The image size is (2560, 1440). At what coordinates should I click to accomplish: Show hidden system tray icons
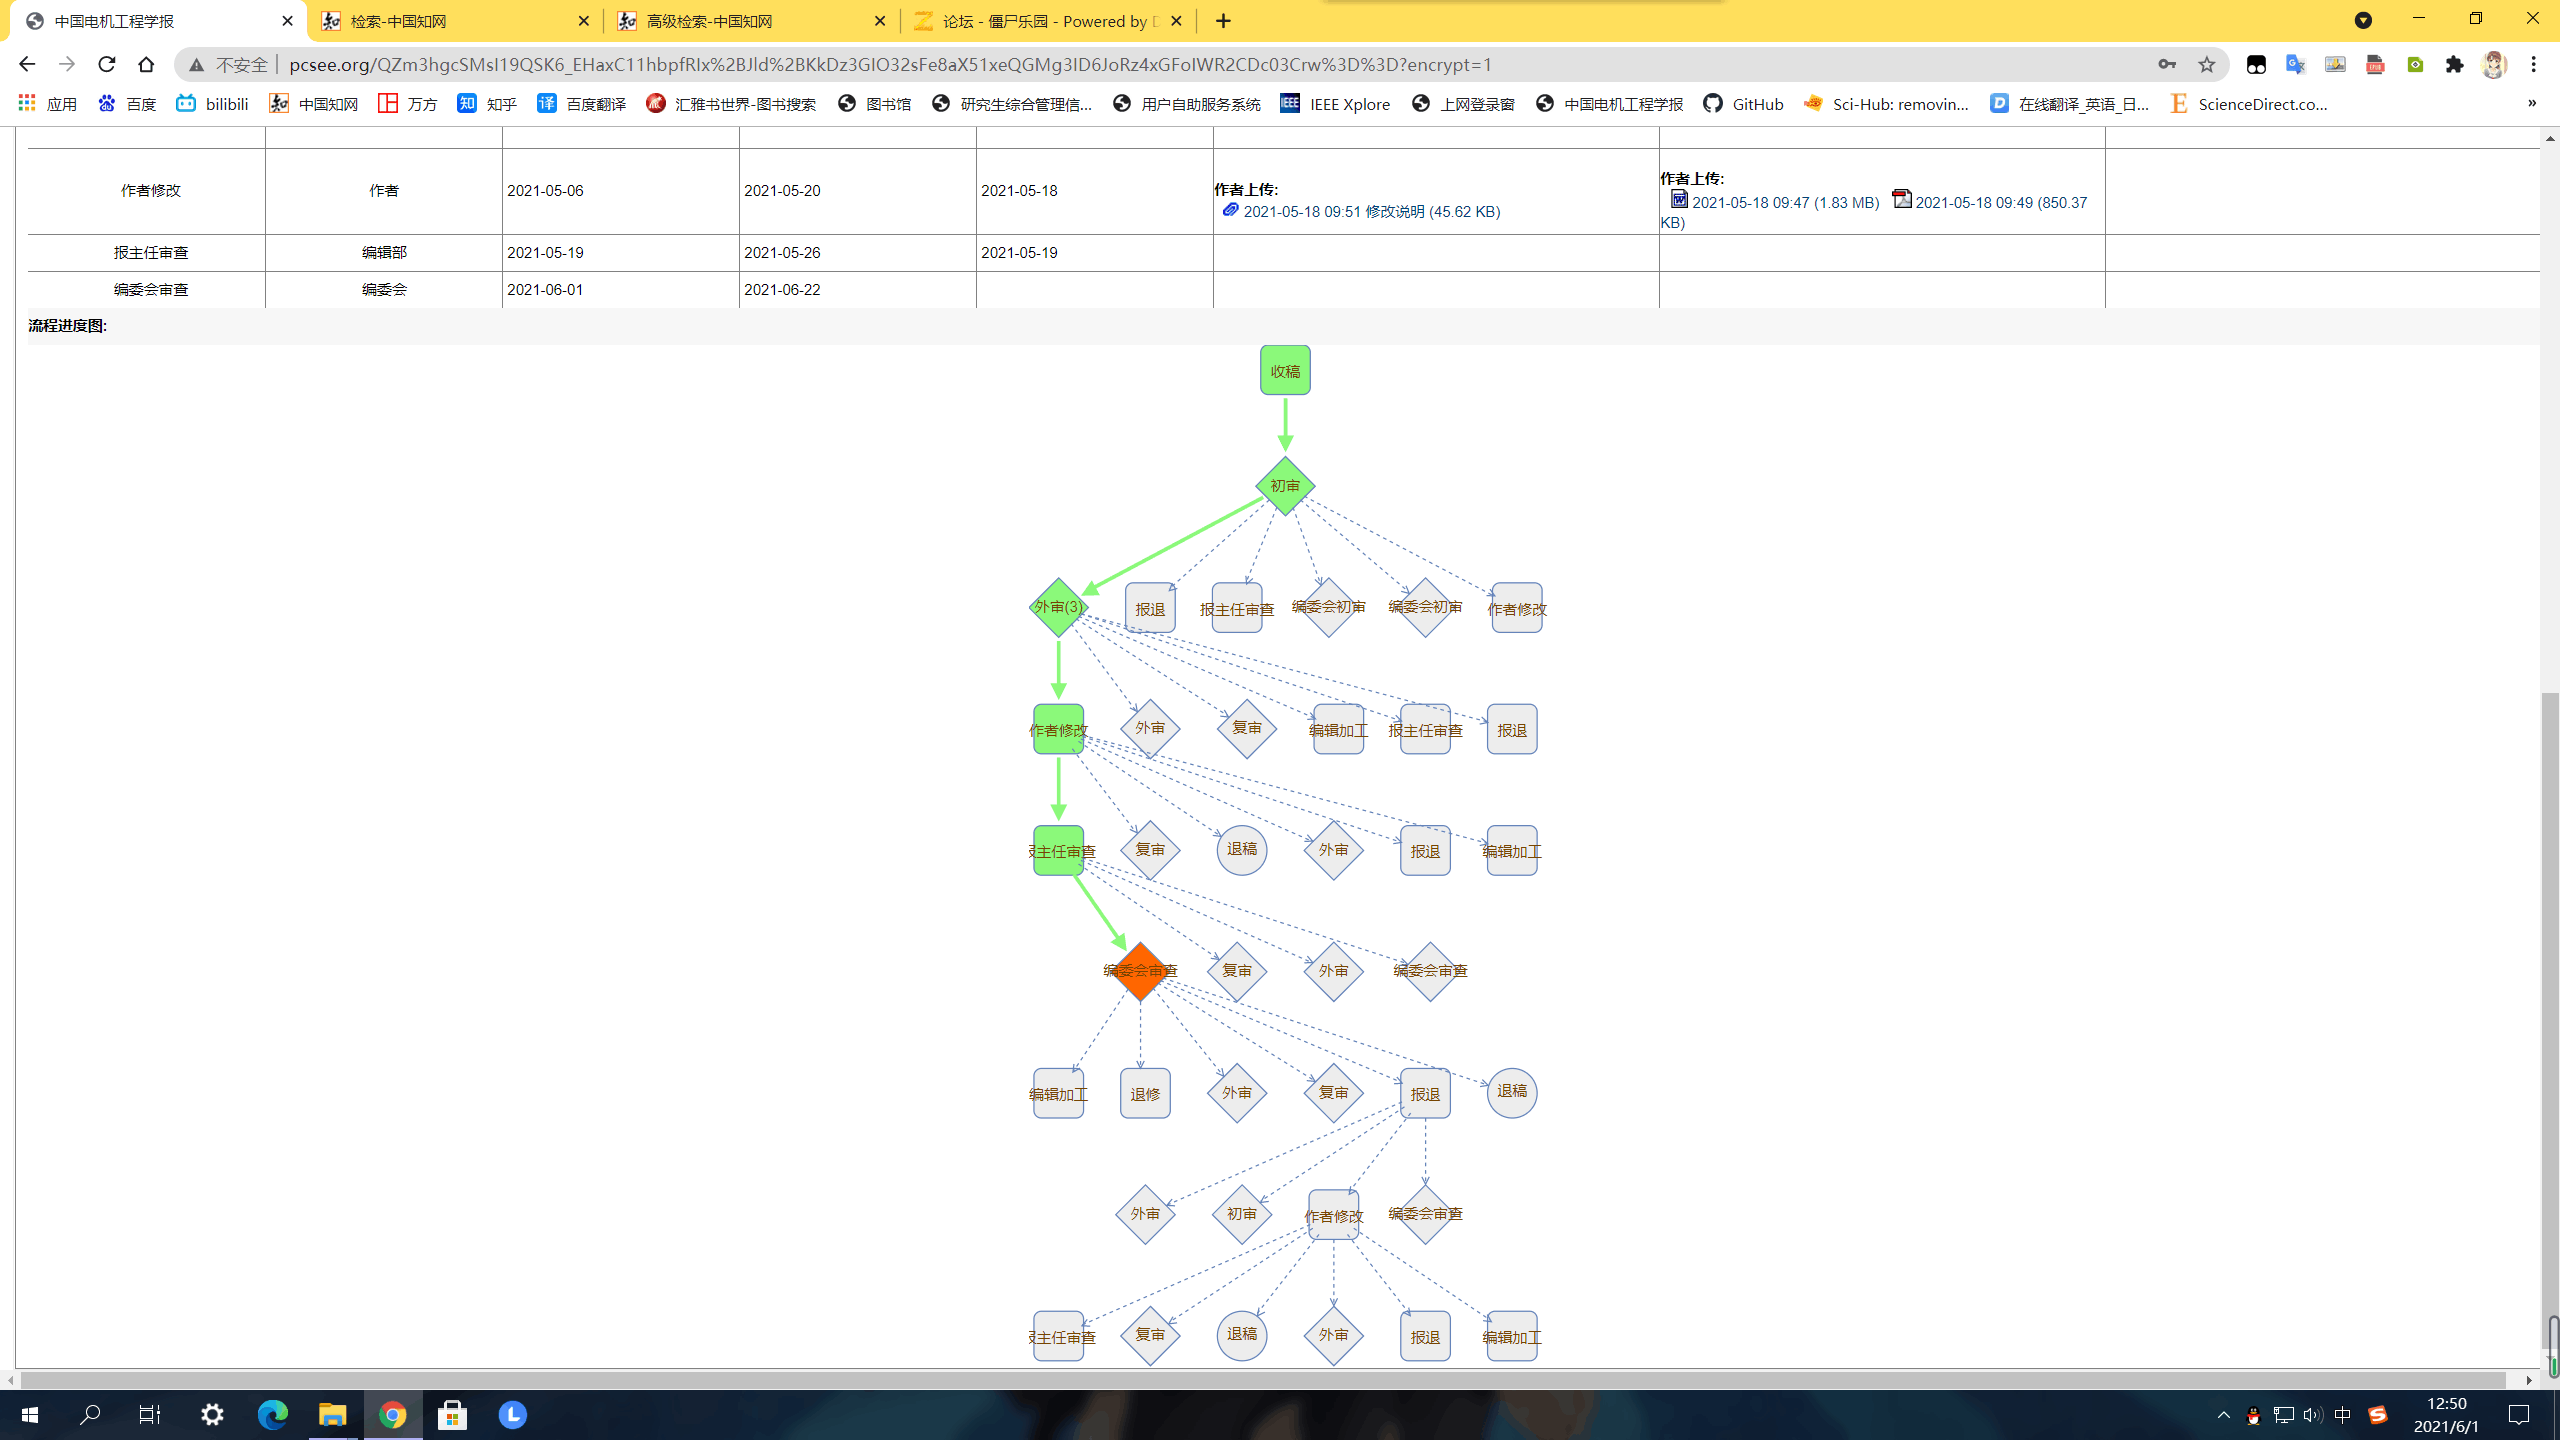coord(2223,1415)
